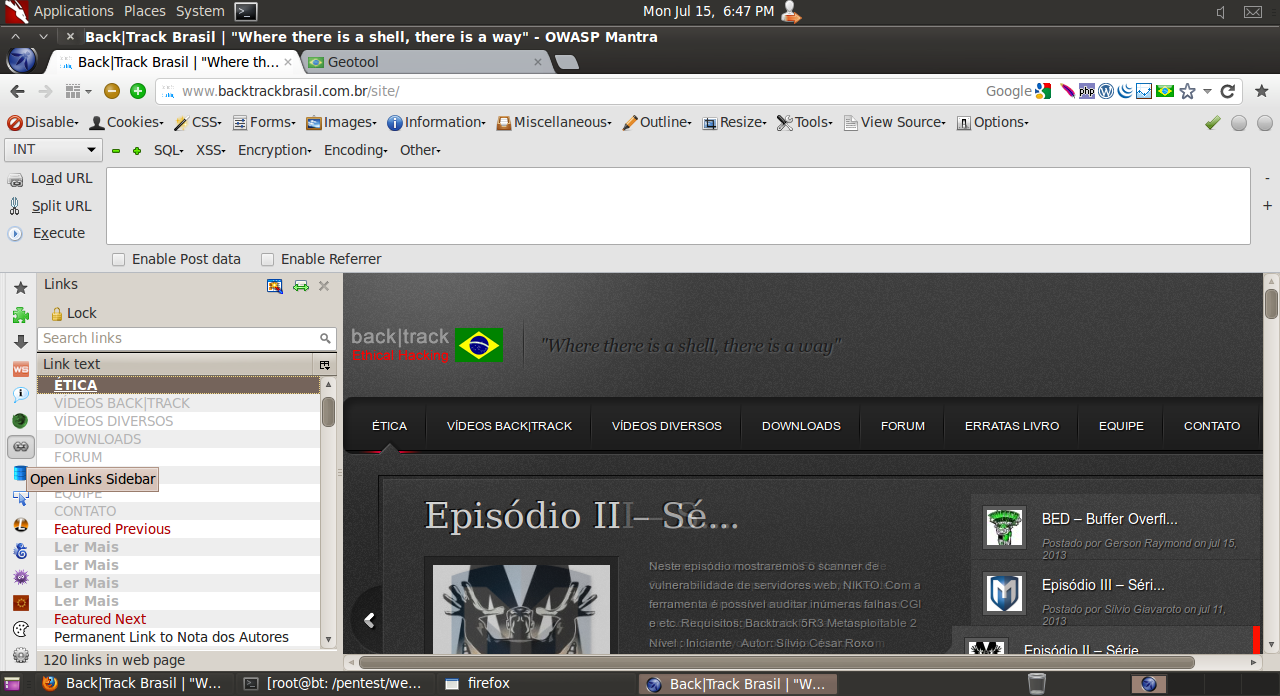Open the Applications menu

(x=74, y=11)
